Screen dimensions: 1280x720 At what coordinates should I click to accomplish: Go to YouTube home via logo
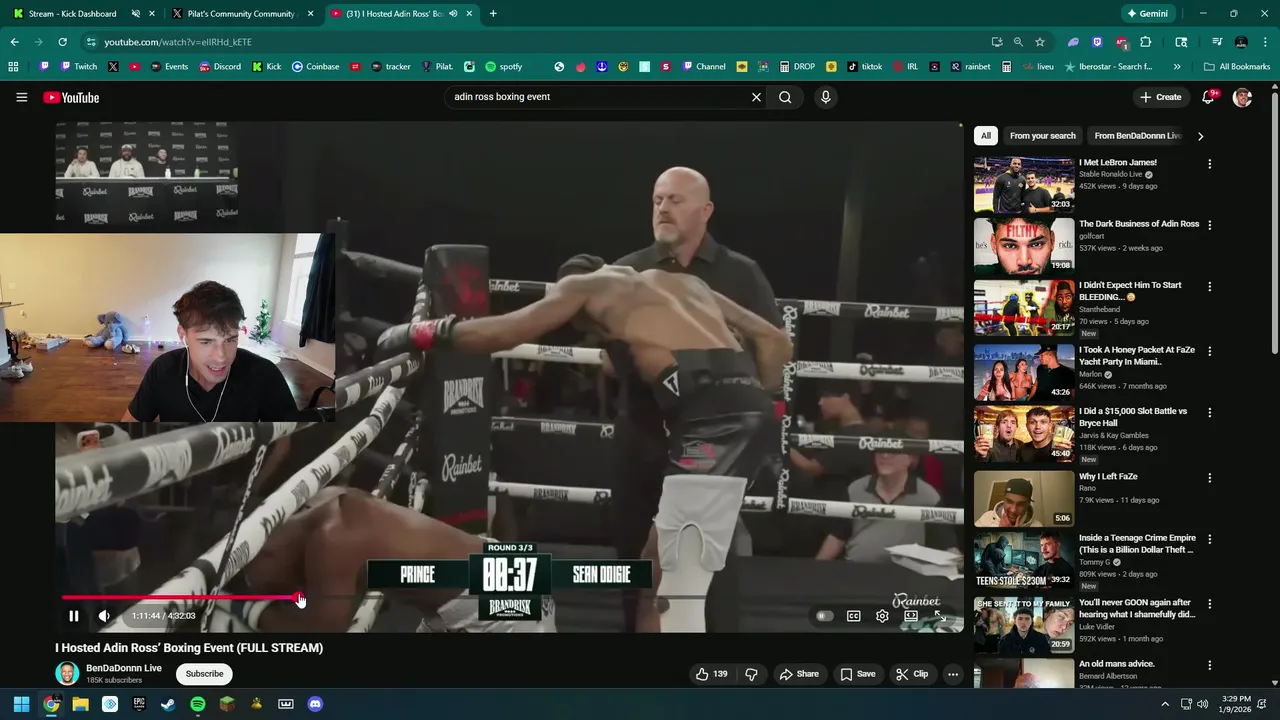[x=71, y=97]
